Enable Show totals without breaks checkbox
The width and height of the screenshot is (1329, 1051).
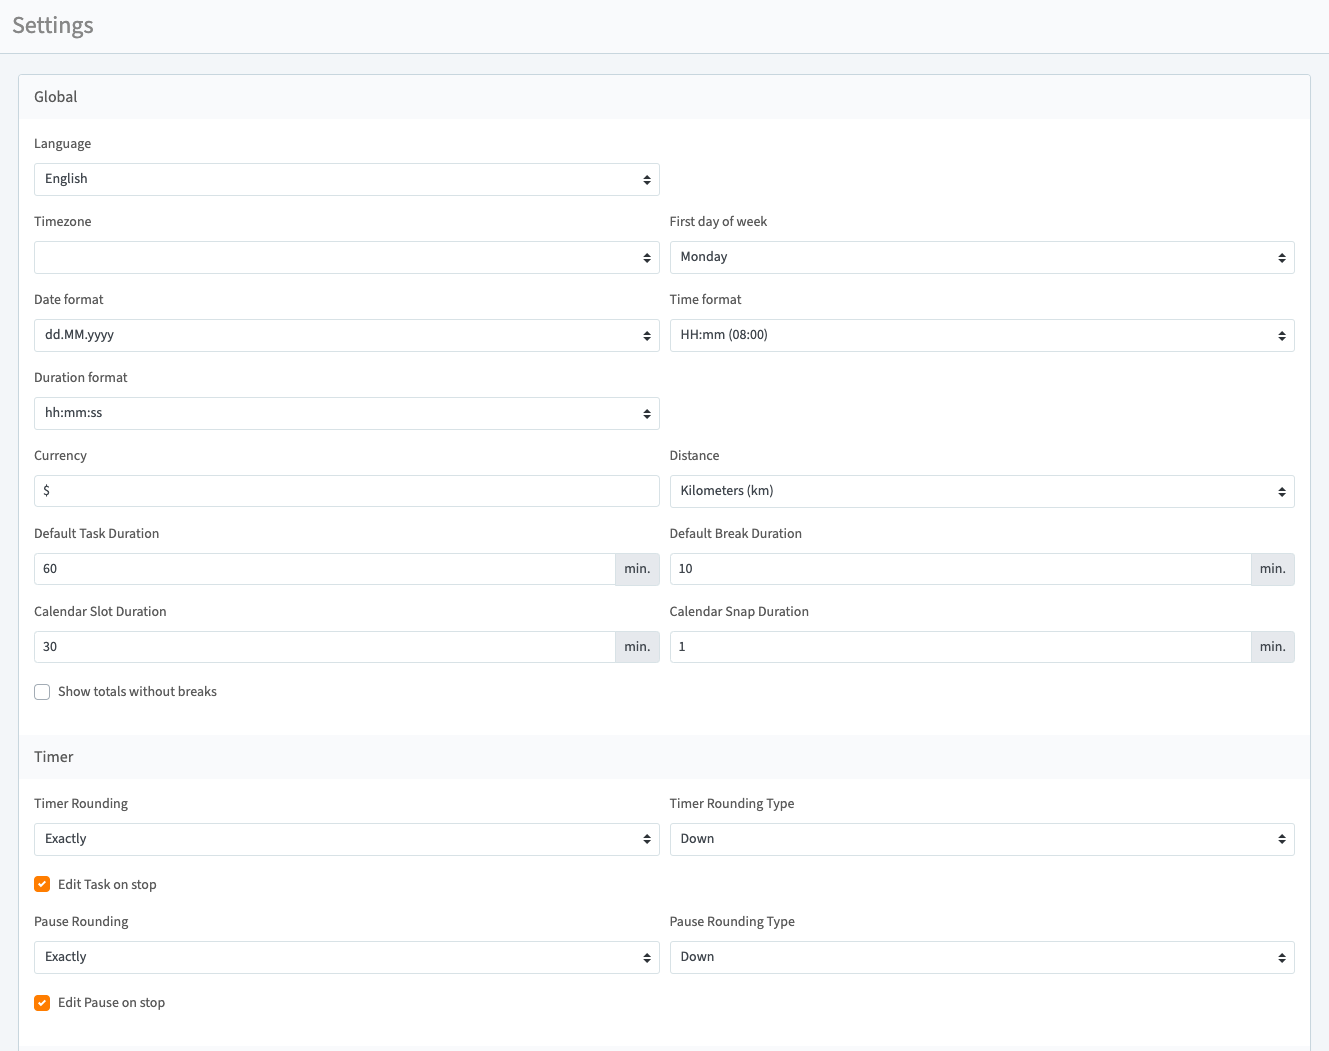pos(42,692)
